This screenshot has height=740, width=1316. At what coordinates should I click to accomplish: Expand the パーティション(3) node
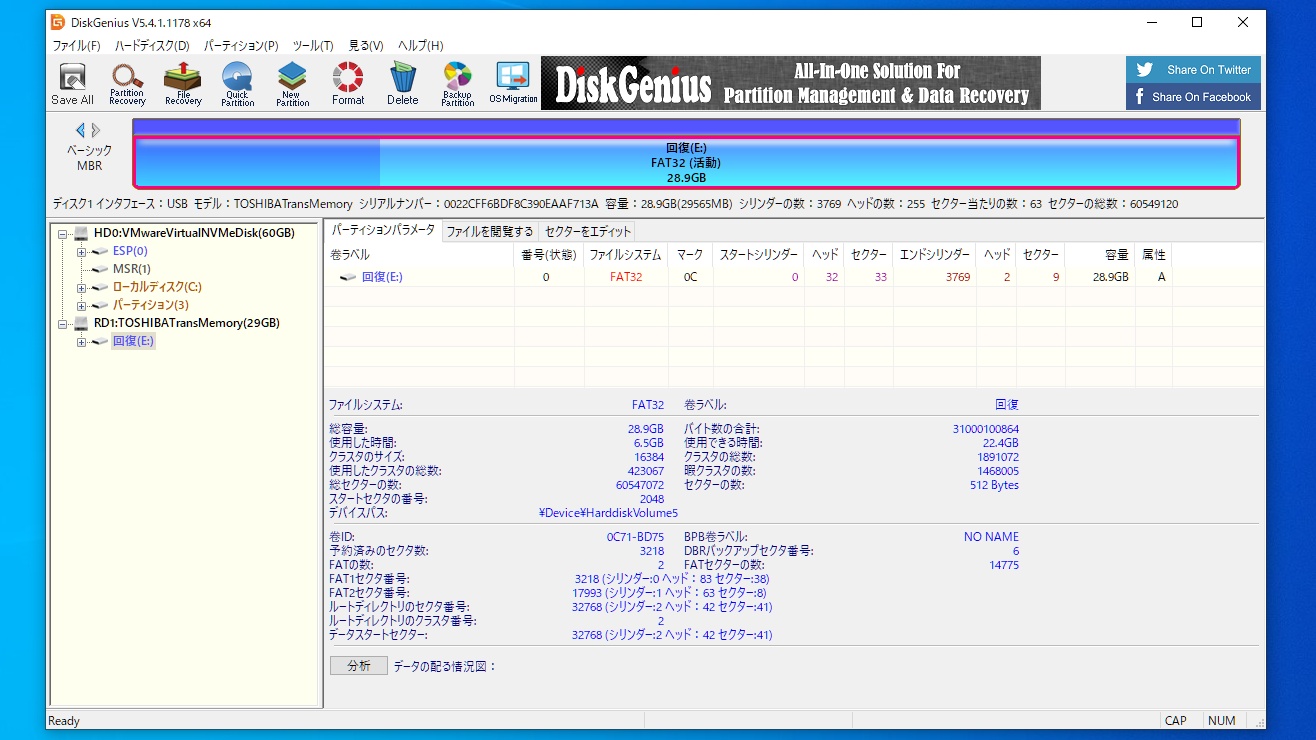(81, 305)
